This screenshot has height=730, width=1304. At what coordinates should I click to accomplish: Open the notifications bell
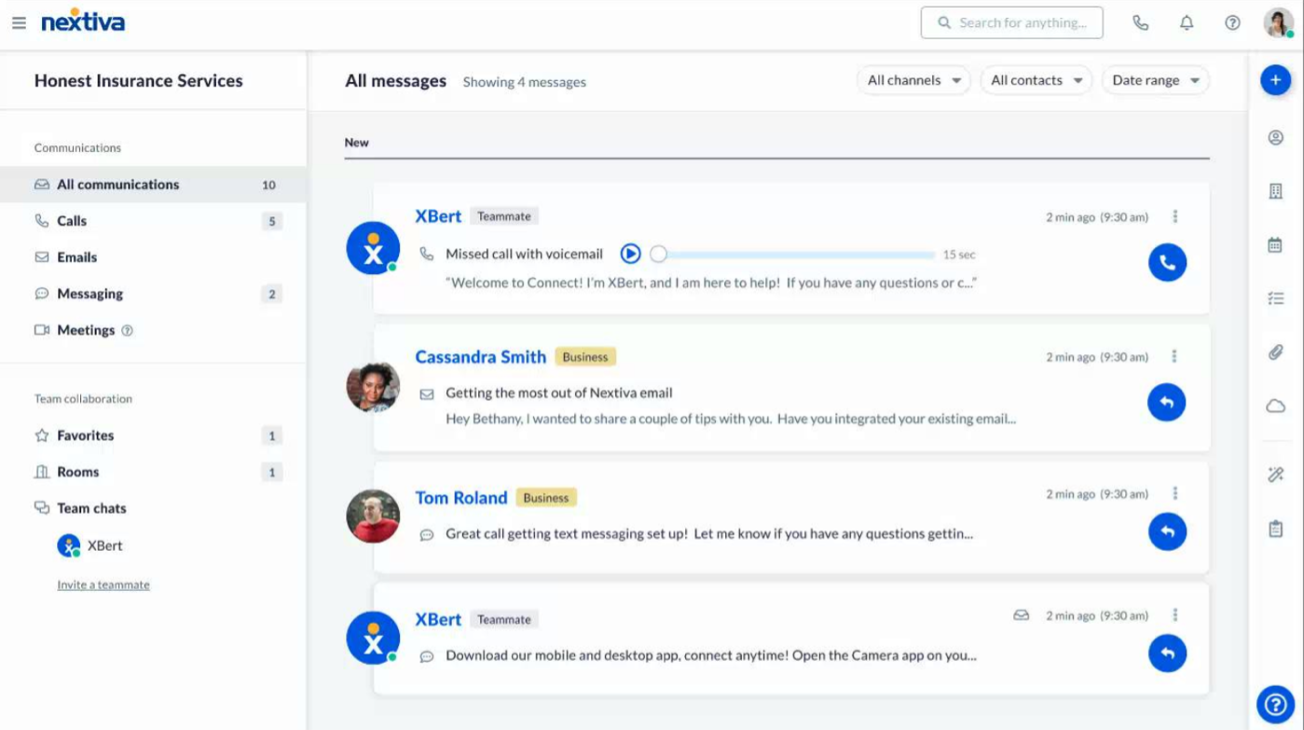tap(1187, 23)
